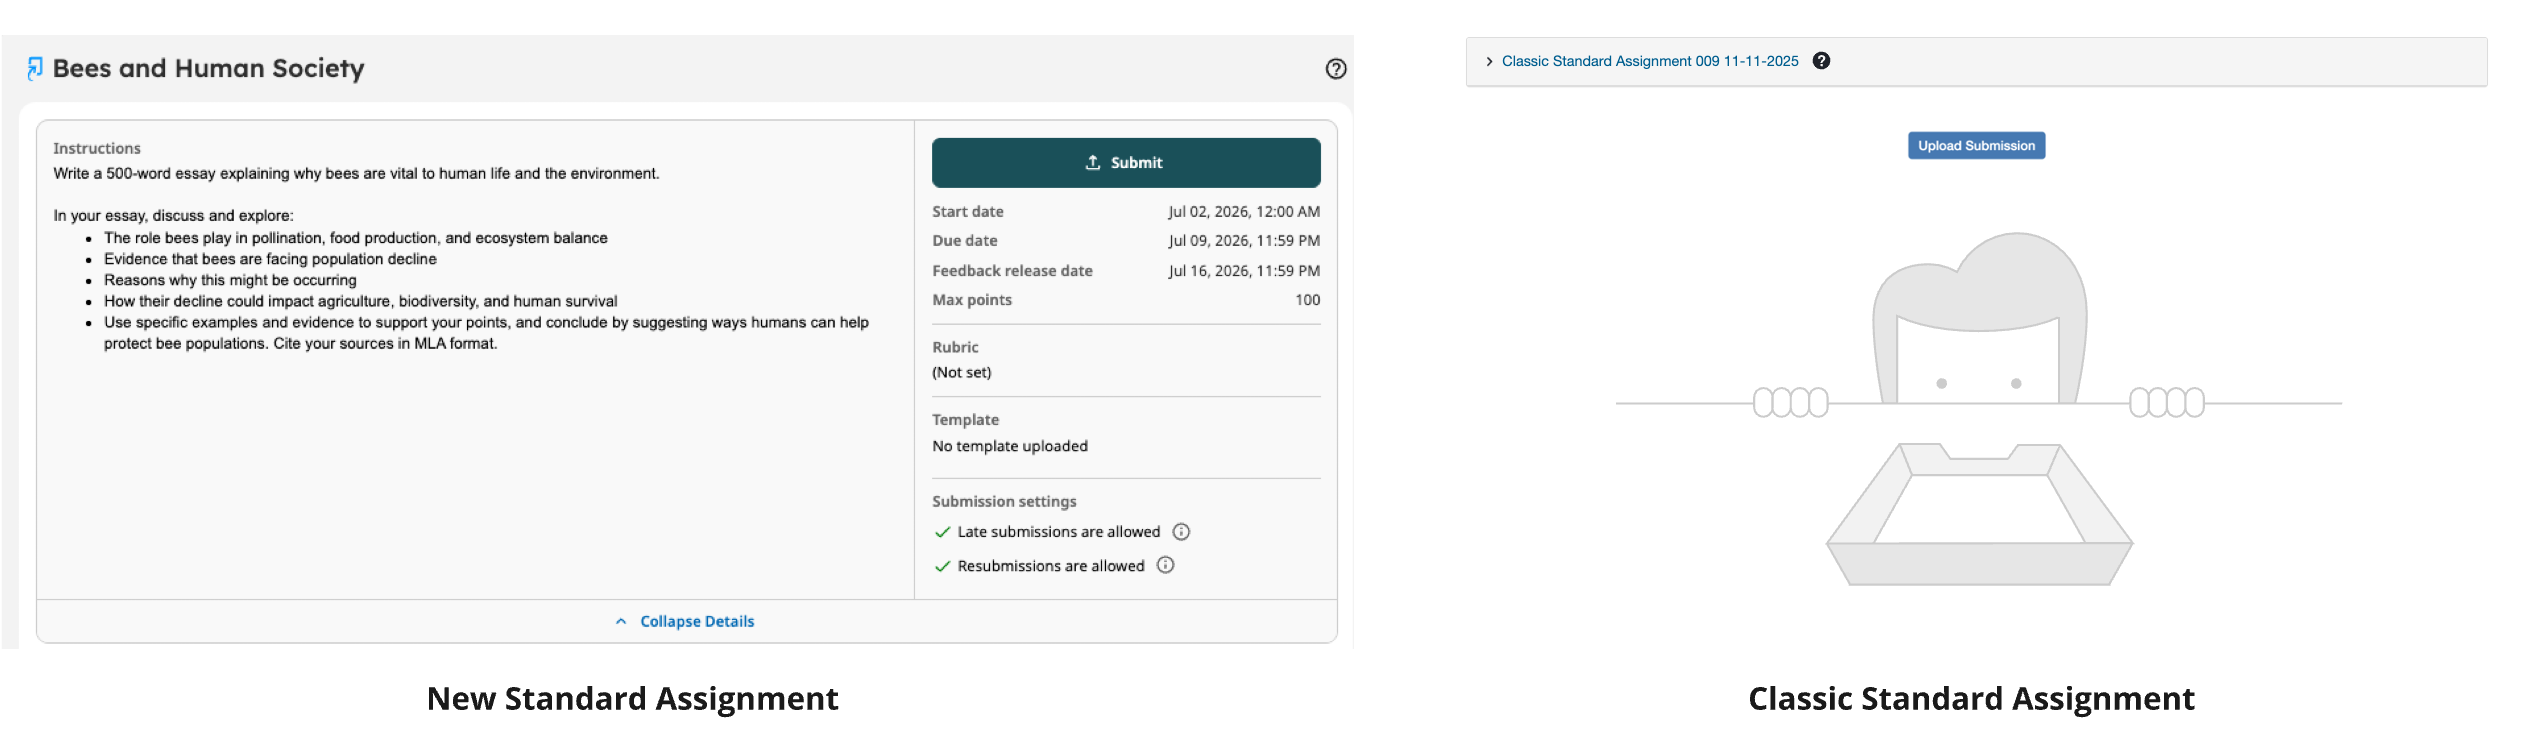Click the No template uploaded text
Viewport: 2531px width, 751px height.
1010,446
